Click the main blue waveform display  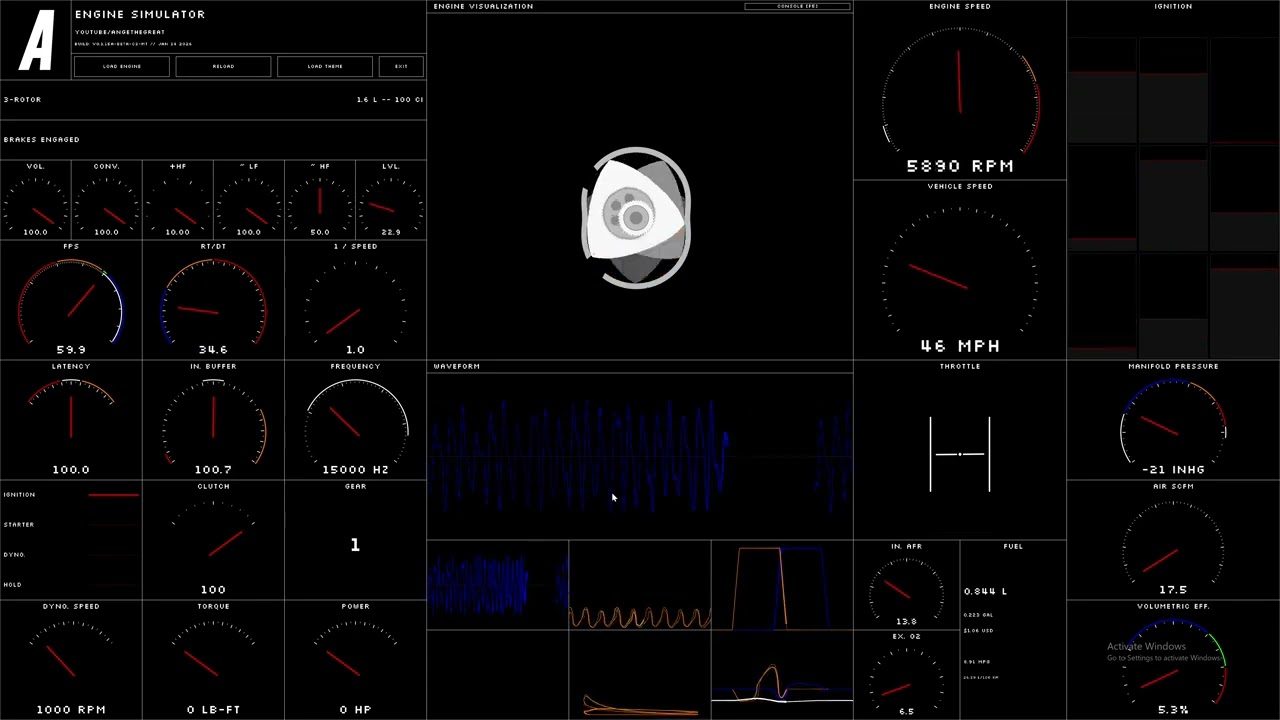[640, 455]
